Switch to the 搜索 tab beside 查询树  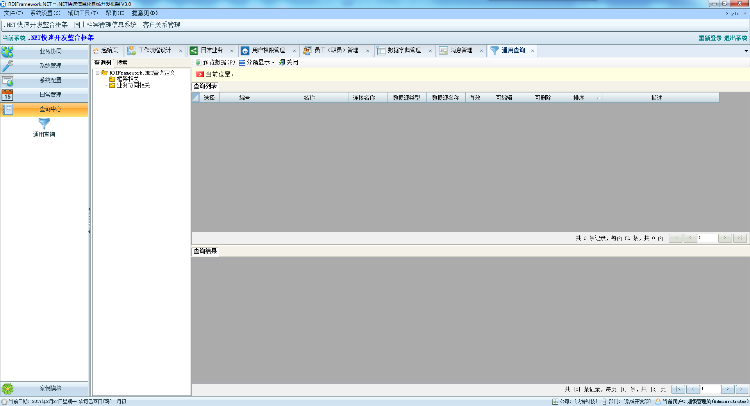122,63
